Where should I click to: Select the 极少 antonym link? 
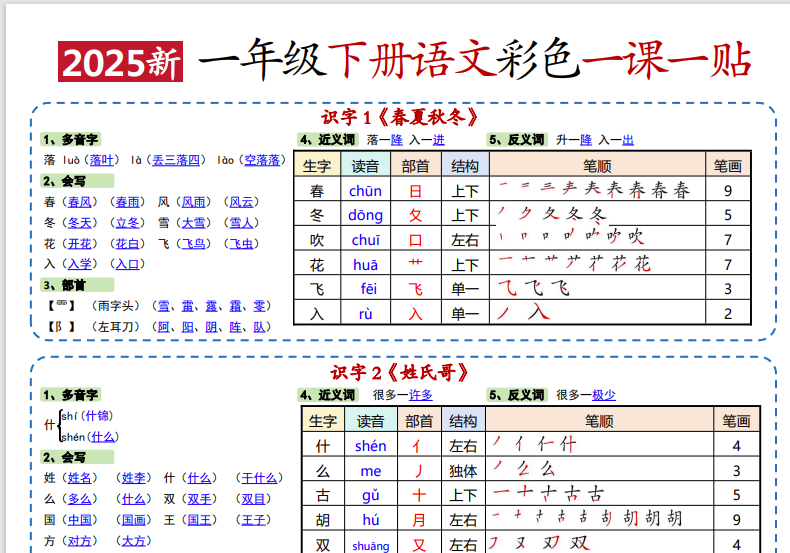pyautogui.click(x=604, y=395)
